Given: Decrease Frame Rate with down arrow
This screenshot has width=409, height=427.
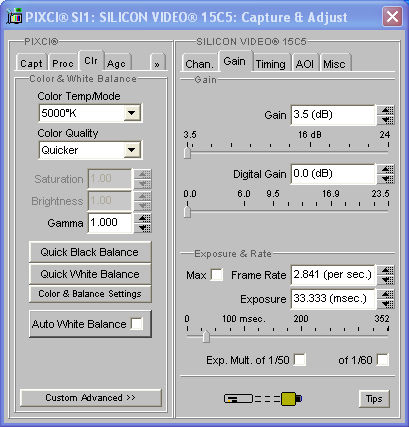Looking at the screenshot, I should pos(386,280).
